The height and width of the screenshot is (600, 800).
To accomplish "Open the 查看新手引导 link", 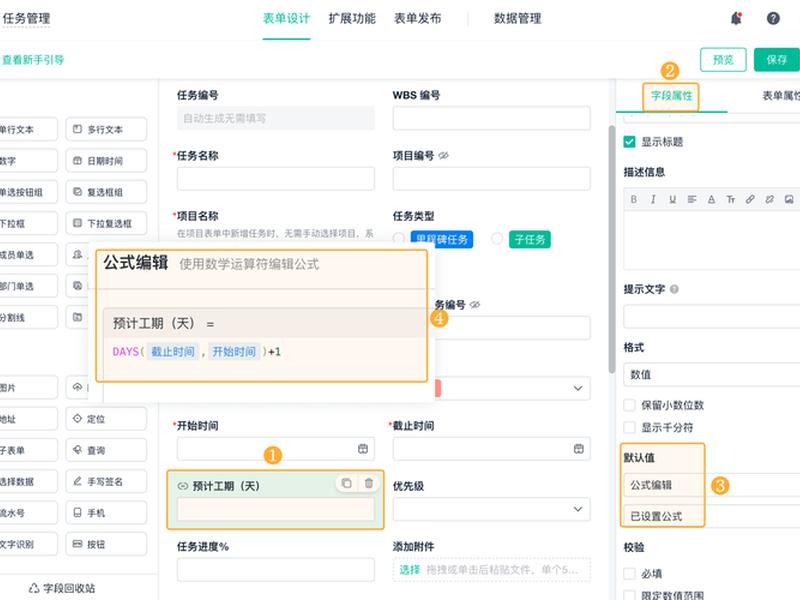I will [32, 60].
